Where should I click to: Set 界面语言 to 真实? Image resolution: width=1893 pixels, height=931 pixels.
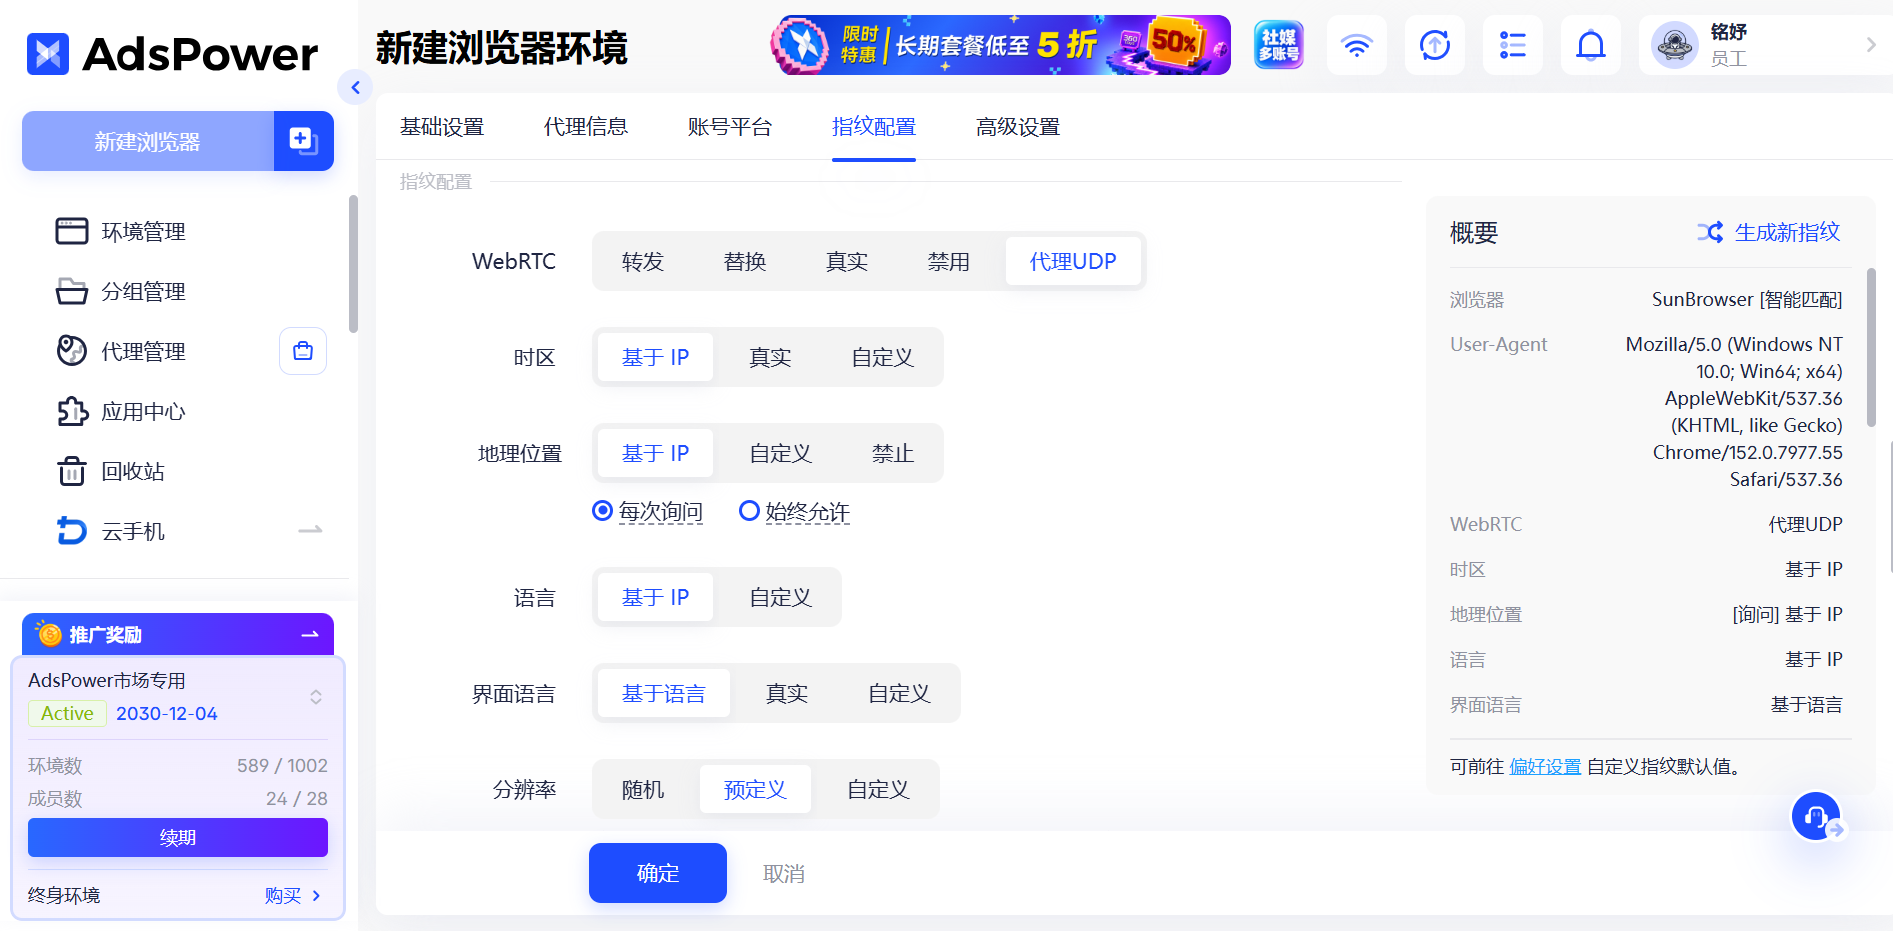[787, 693]
